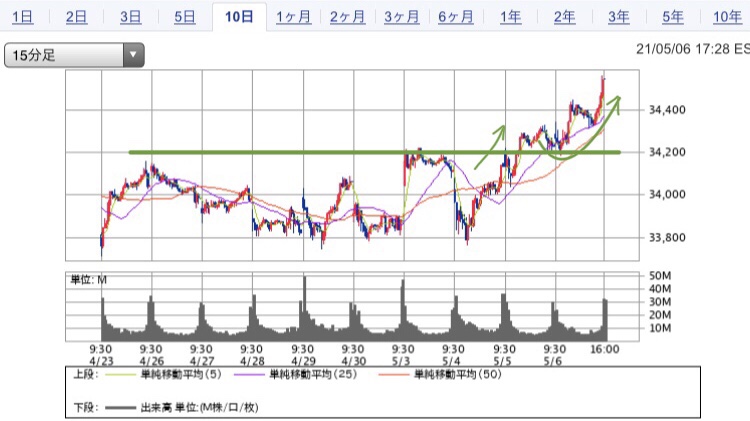Switch to the 1日 period tab
750x421 pixels.
point(22,17)
